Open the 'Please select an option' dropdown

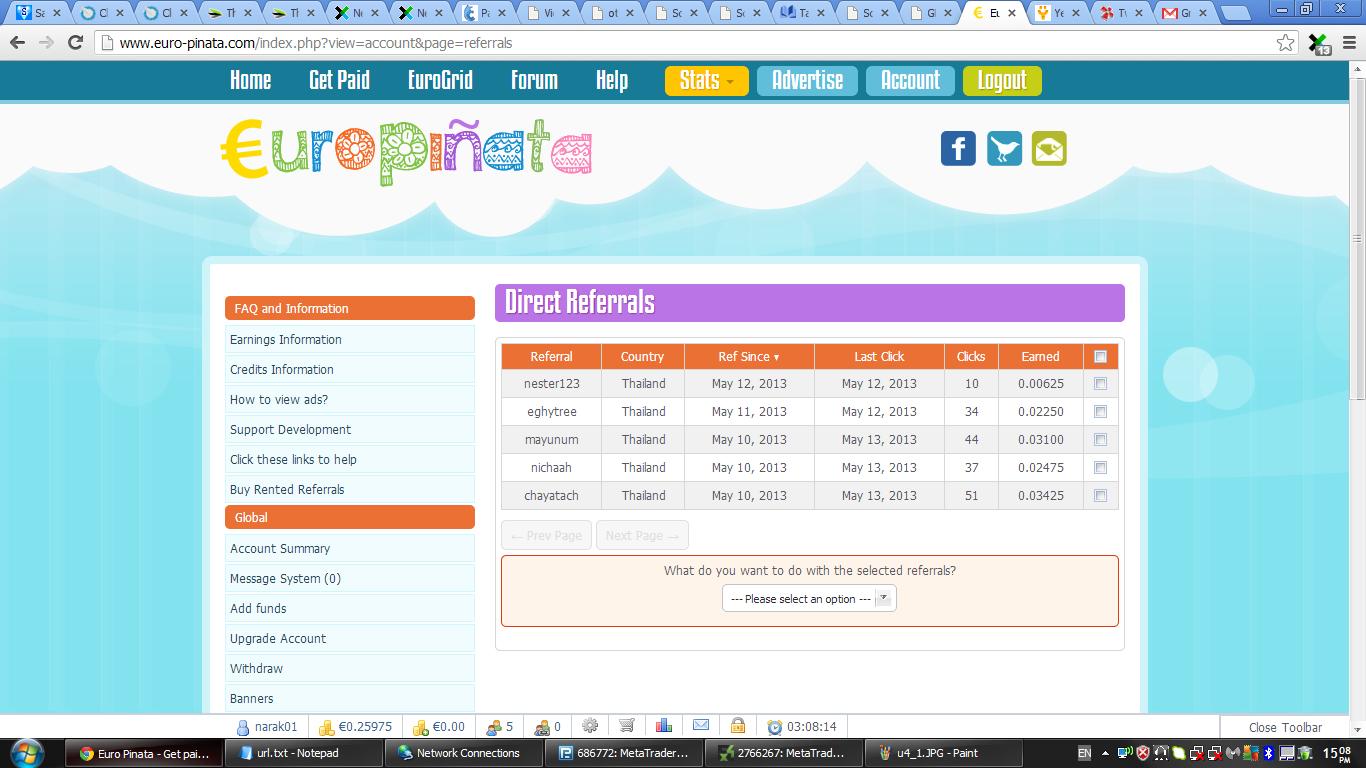(809, 598)
